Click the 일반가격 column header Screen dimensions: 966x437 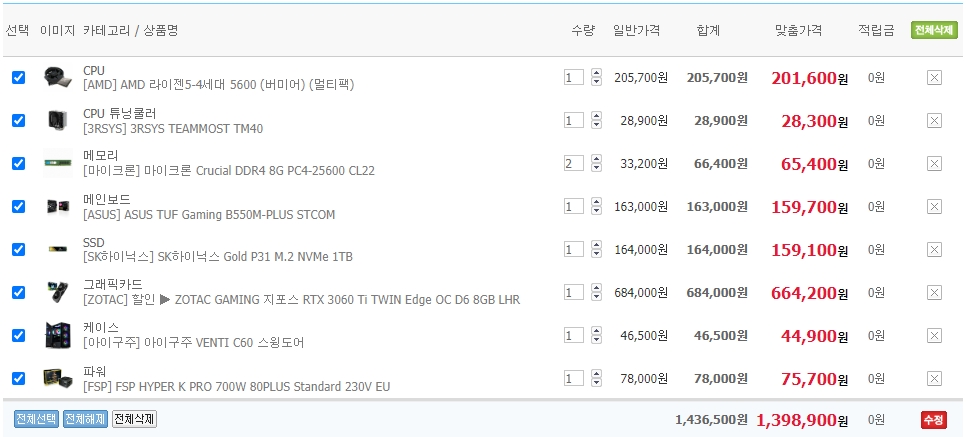(x=637, y=30)
